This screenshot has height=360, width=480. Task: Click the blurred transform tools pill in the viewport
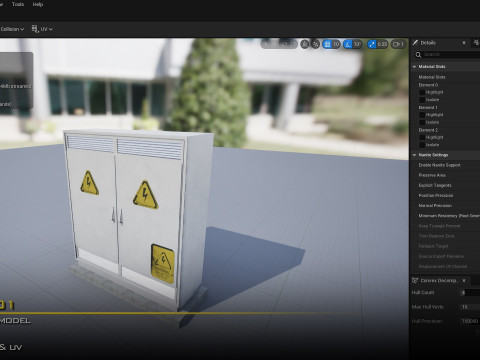(279, 44)
